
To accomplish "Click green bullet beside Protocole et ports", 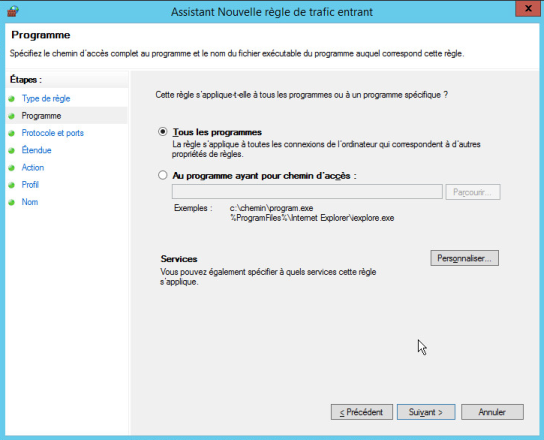I will point(11,133).
